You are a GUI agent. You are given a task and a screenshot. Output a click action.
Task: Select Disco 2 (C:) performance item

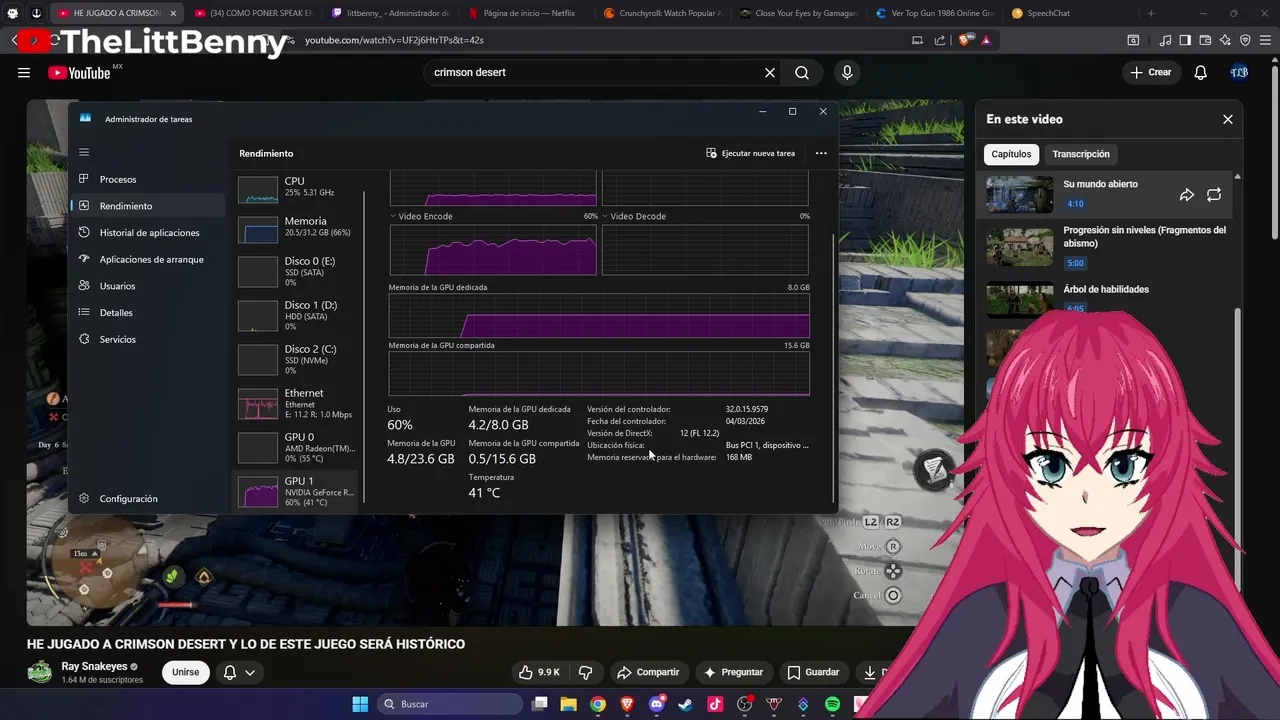coord(297,359)
